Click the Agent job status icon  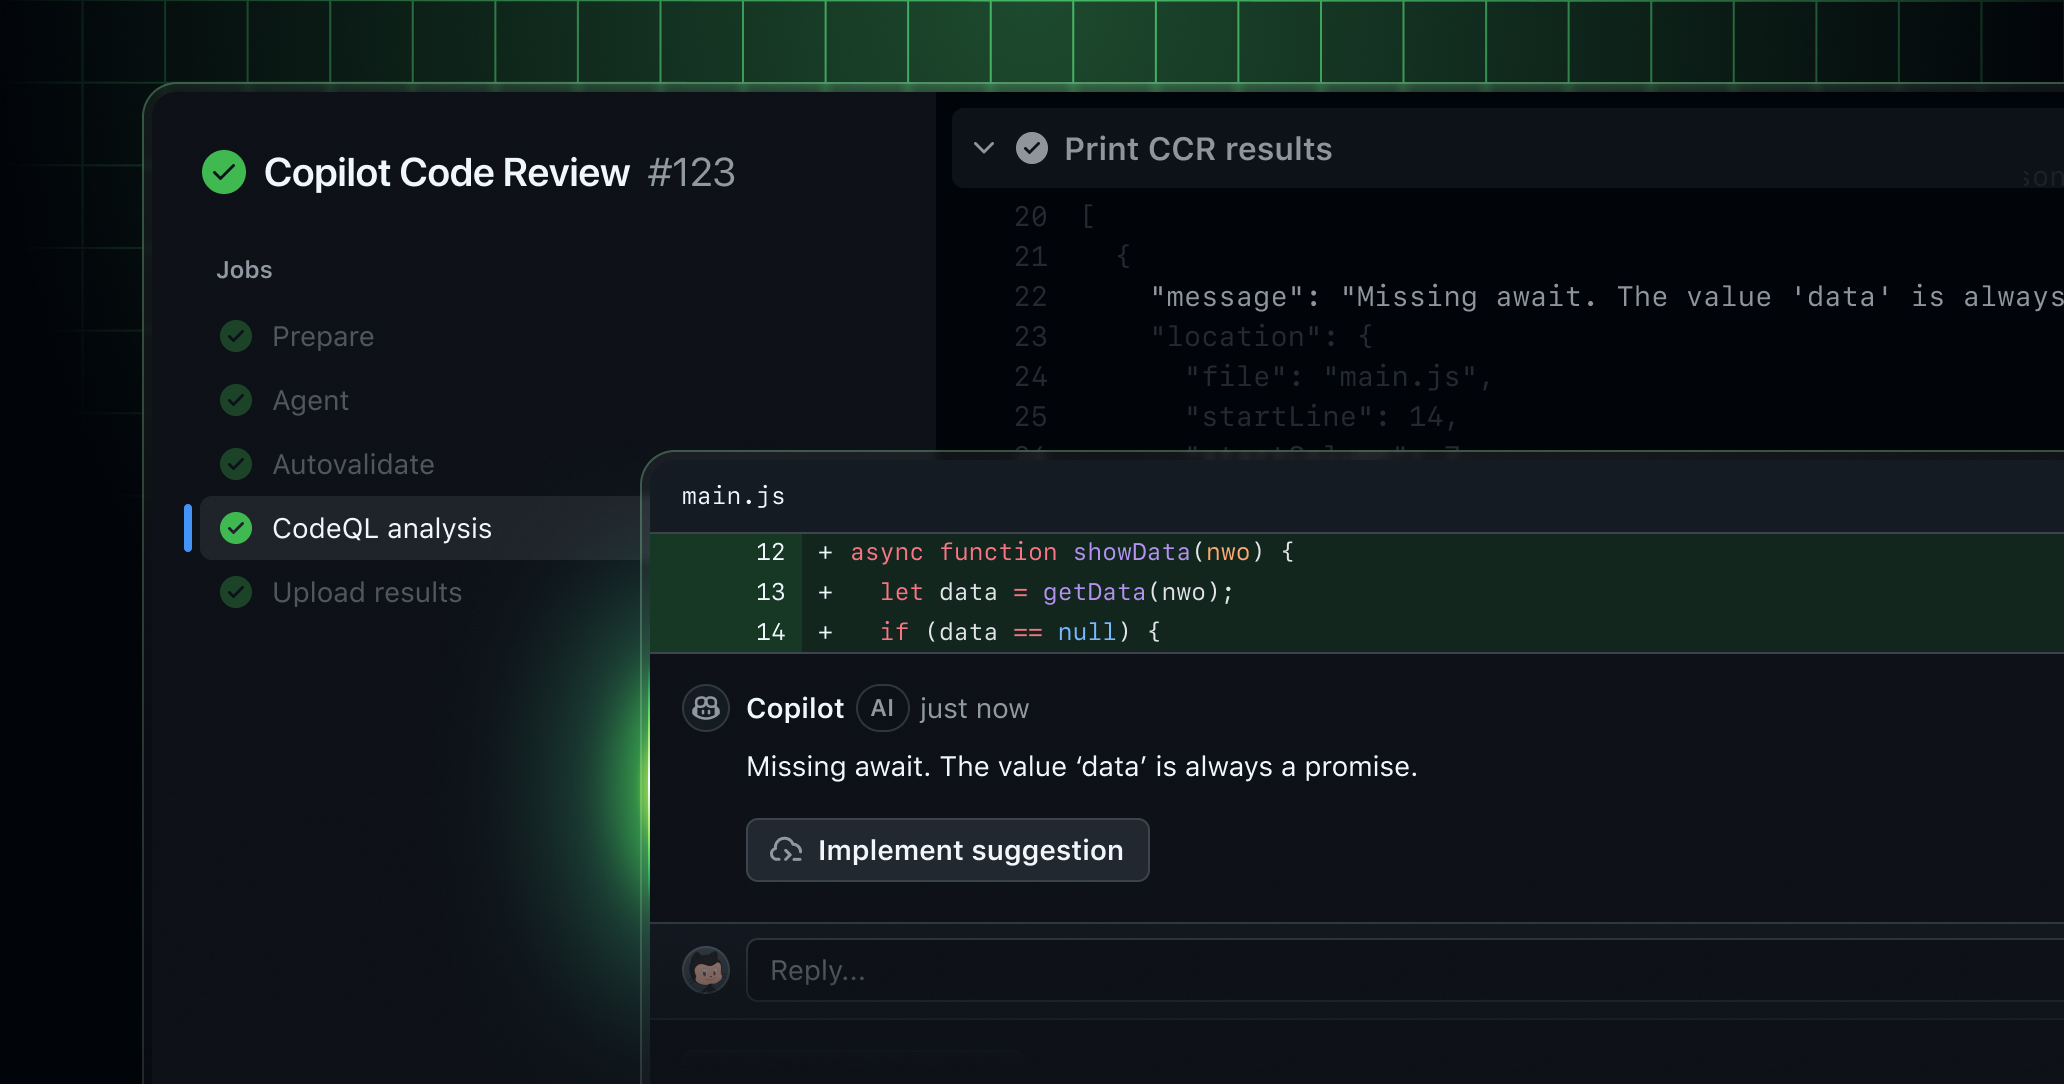coord(236,400)
